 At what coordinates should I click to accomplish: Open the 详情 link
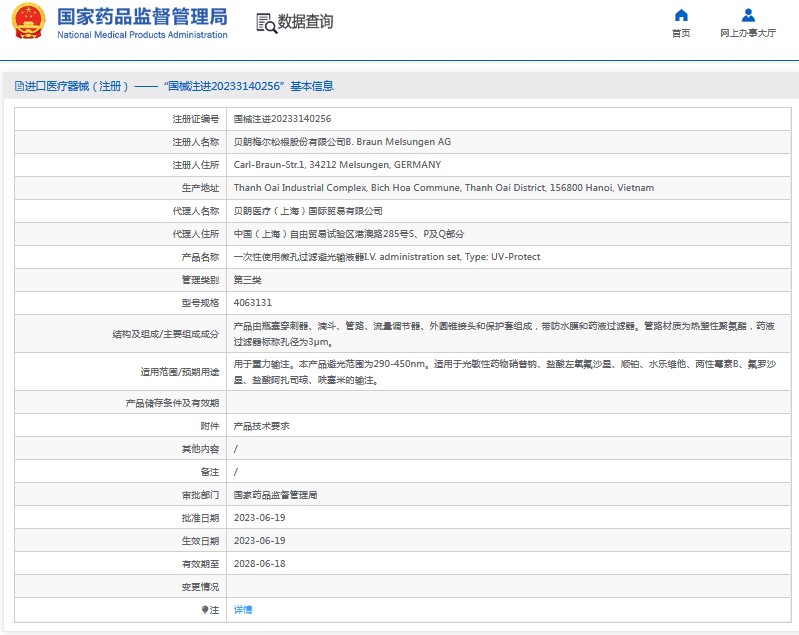point(243,610)
